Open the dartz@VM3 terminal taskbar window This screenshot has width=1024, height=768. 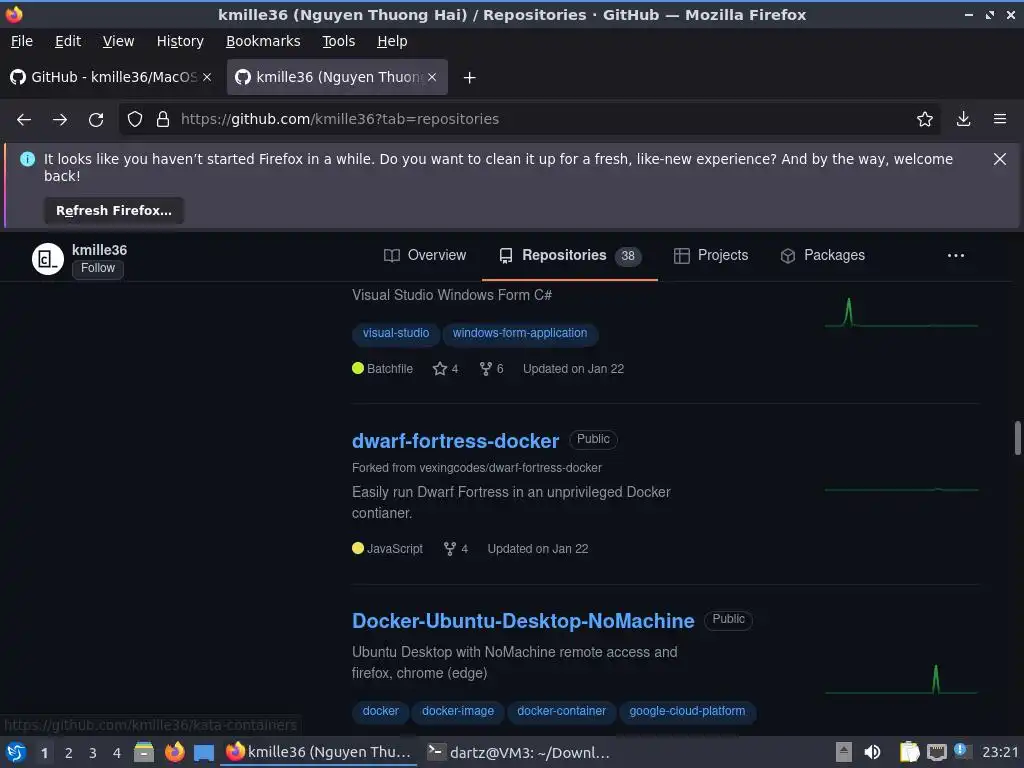pos(518,752)
